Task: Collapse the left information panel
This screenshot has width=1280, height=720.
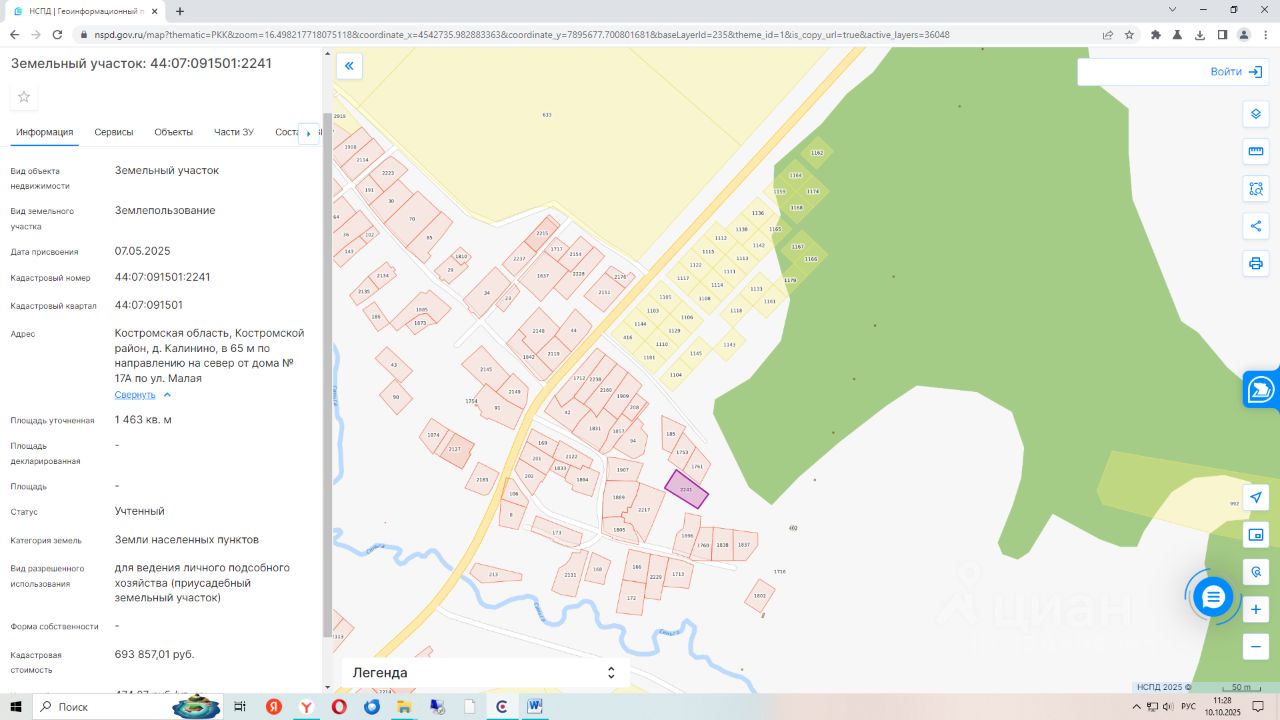Action: 349,67
